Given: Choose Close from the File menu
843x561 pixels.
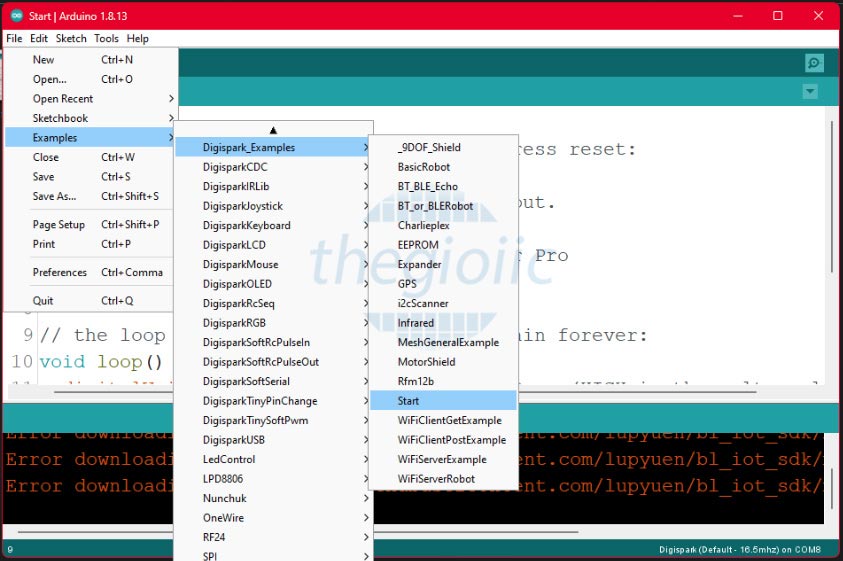Looking at the screenshot, I should pos(91,157).
